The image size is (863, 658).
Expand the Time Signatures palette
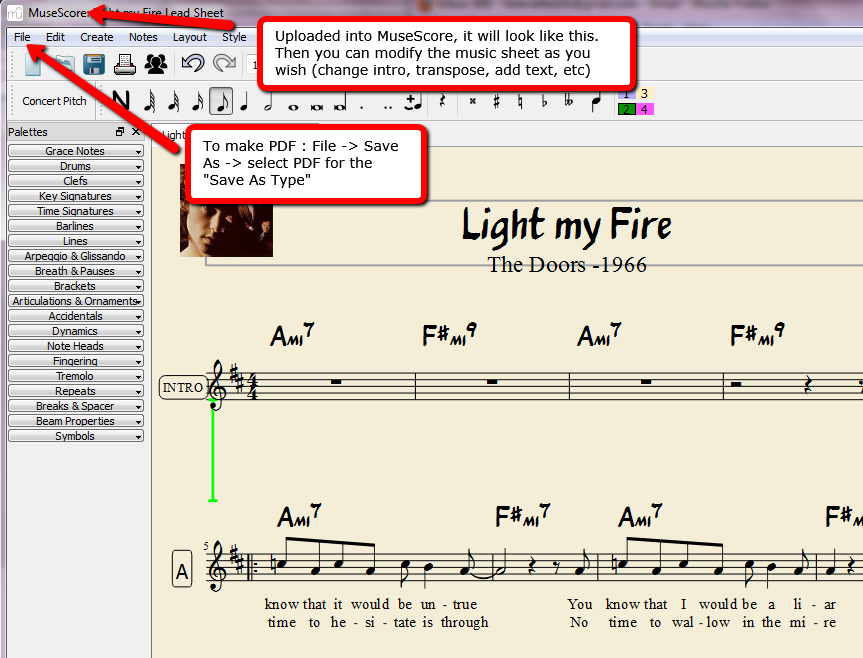point(75,211)
